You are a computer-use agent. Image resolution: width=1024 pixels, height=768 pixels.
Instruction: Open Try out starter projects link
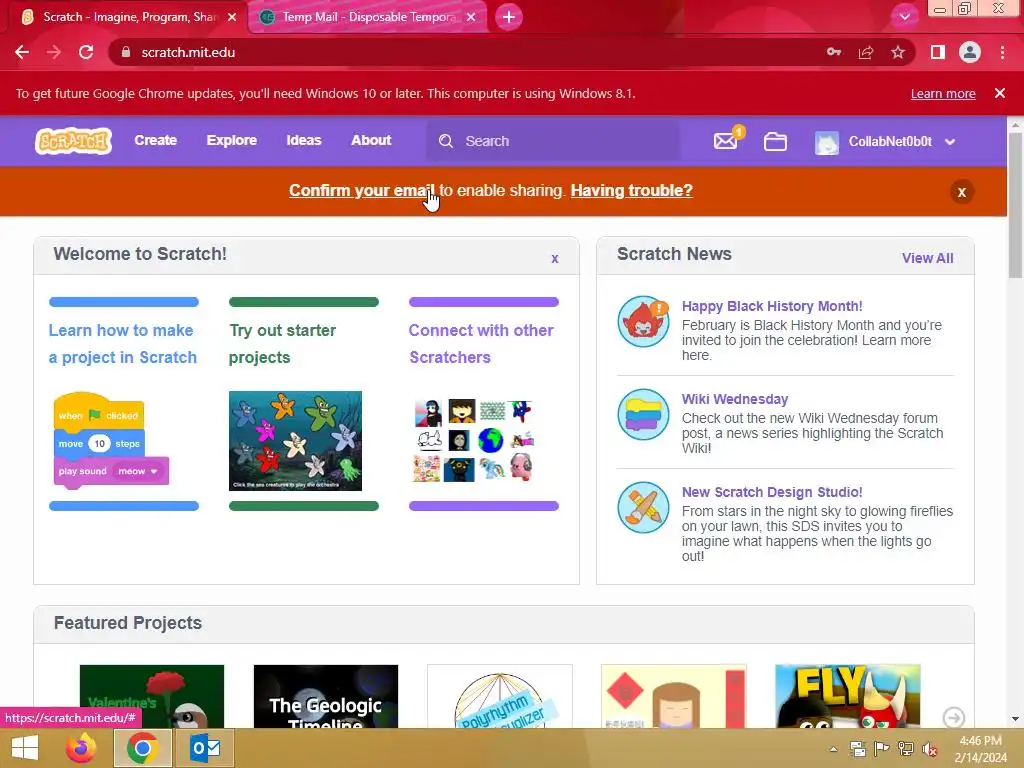click(x=282, y=344)
